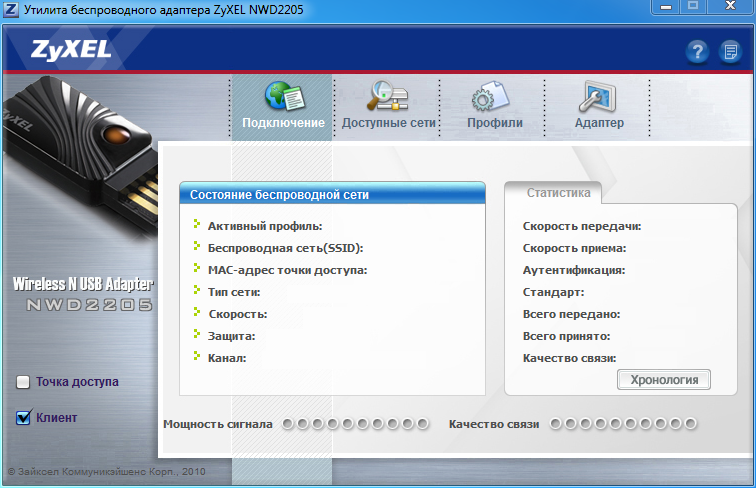
Task: Click the Хронология button
Action: tap(664, 380)
